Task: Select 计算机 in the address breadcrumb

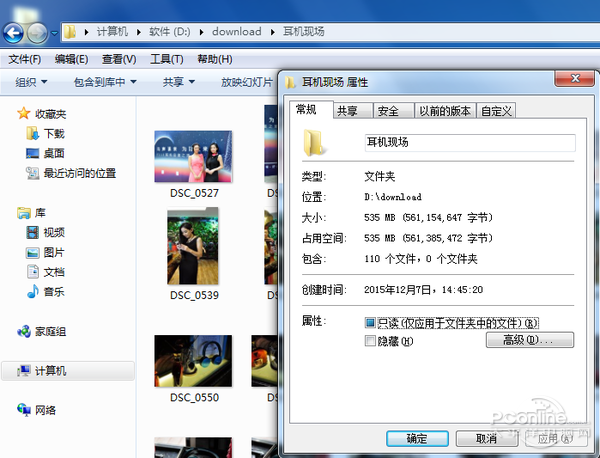Action: pos(112,31)
